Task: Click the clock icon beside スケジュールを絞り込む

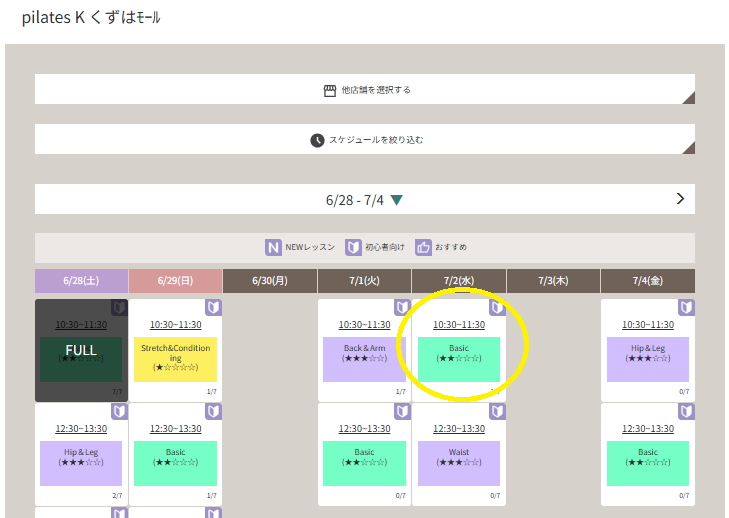Action: pos(317,140)
